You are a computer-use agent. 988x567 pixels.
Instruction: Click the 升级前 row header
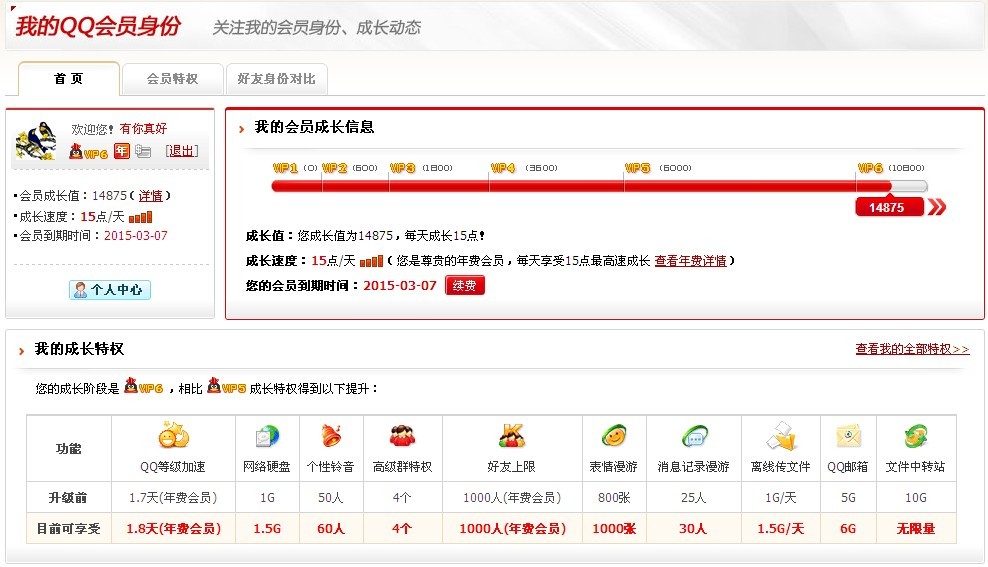(69, 498)
